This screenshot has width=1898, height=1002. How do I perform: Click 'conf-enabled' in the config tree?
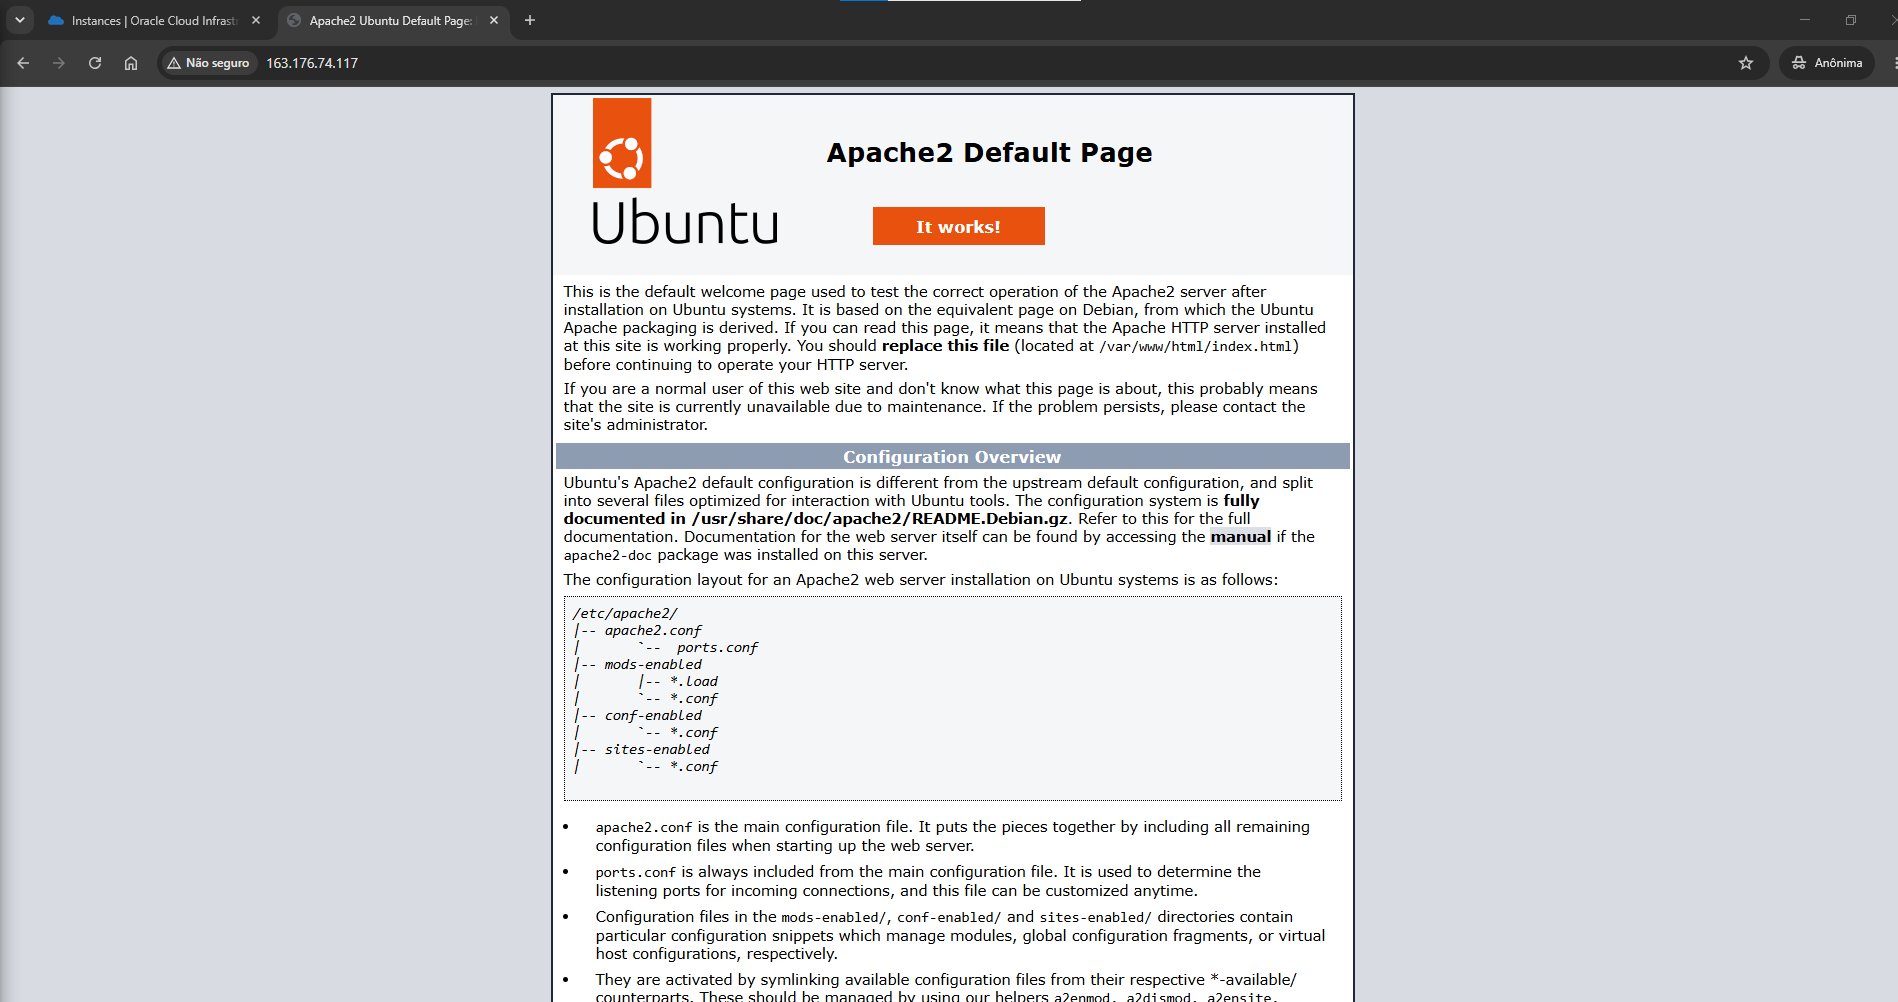pyautogui.click(x=653, y=716)
